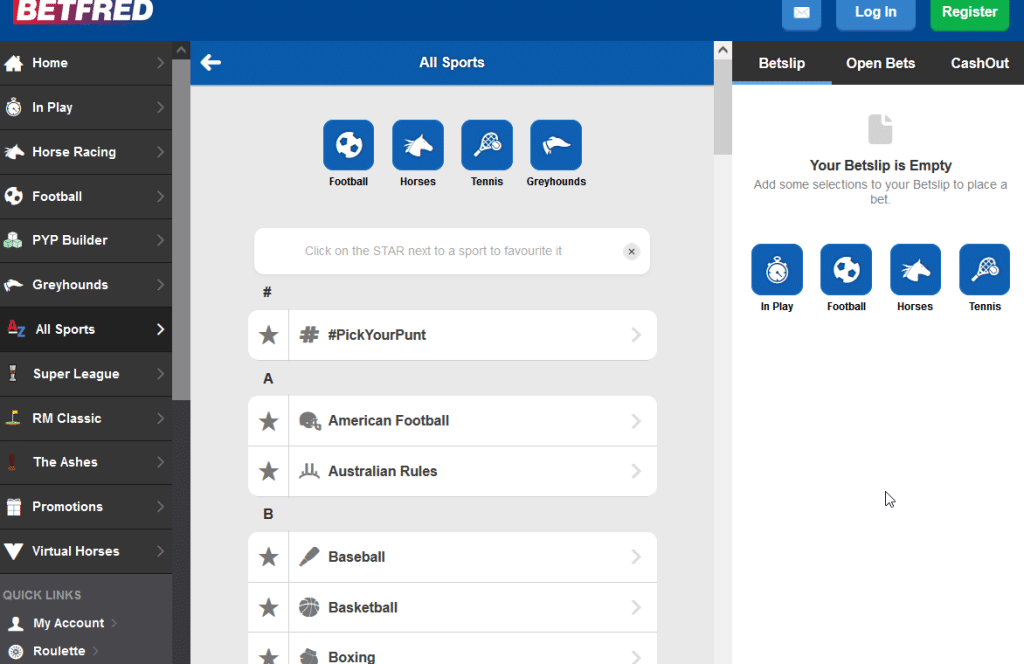Viewport: 1024px width, 664px height.
Task: Click the green Register button
Action: pyautogui.click(x=969, y=13)
